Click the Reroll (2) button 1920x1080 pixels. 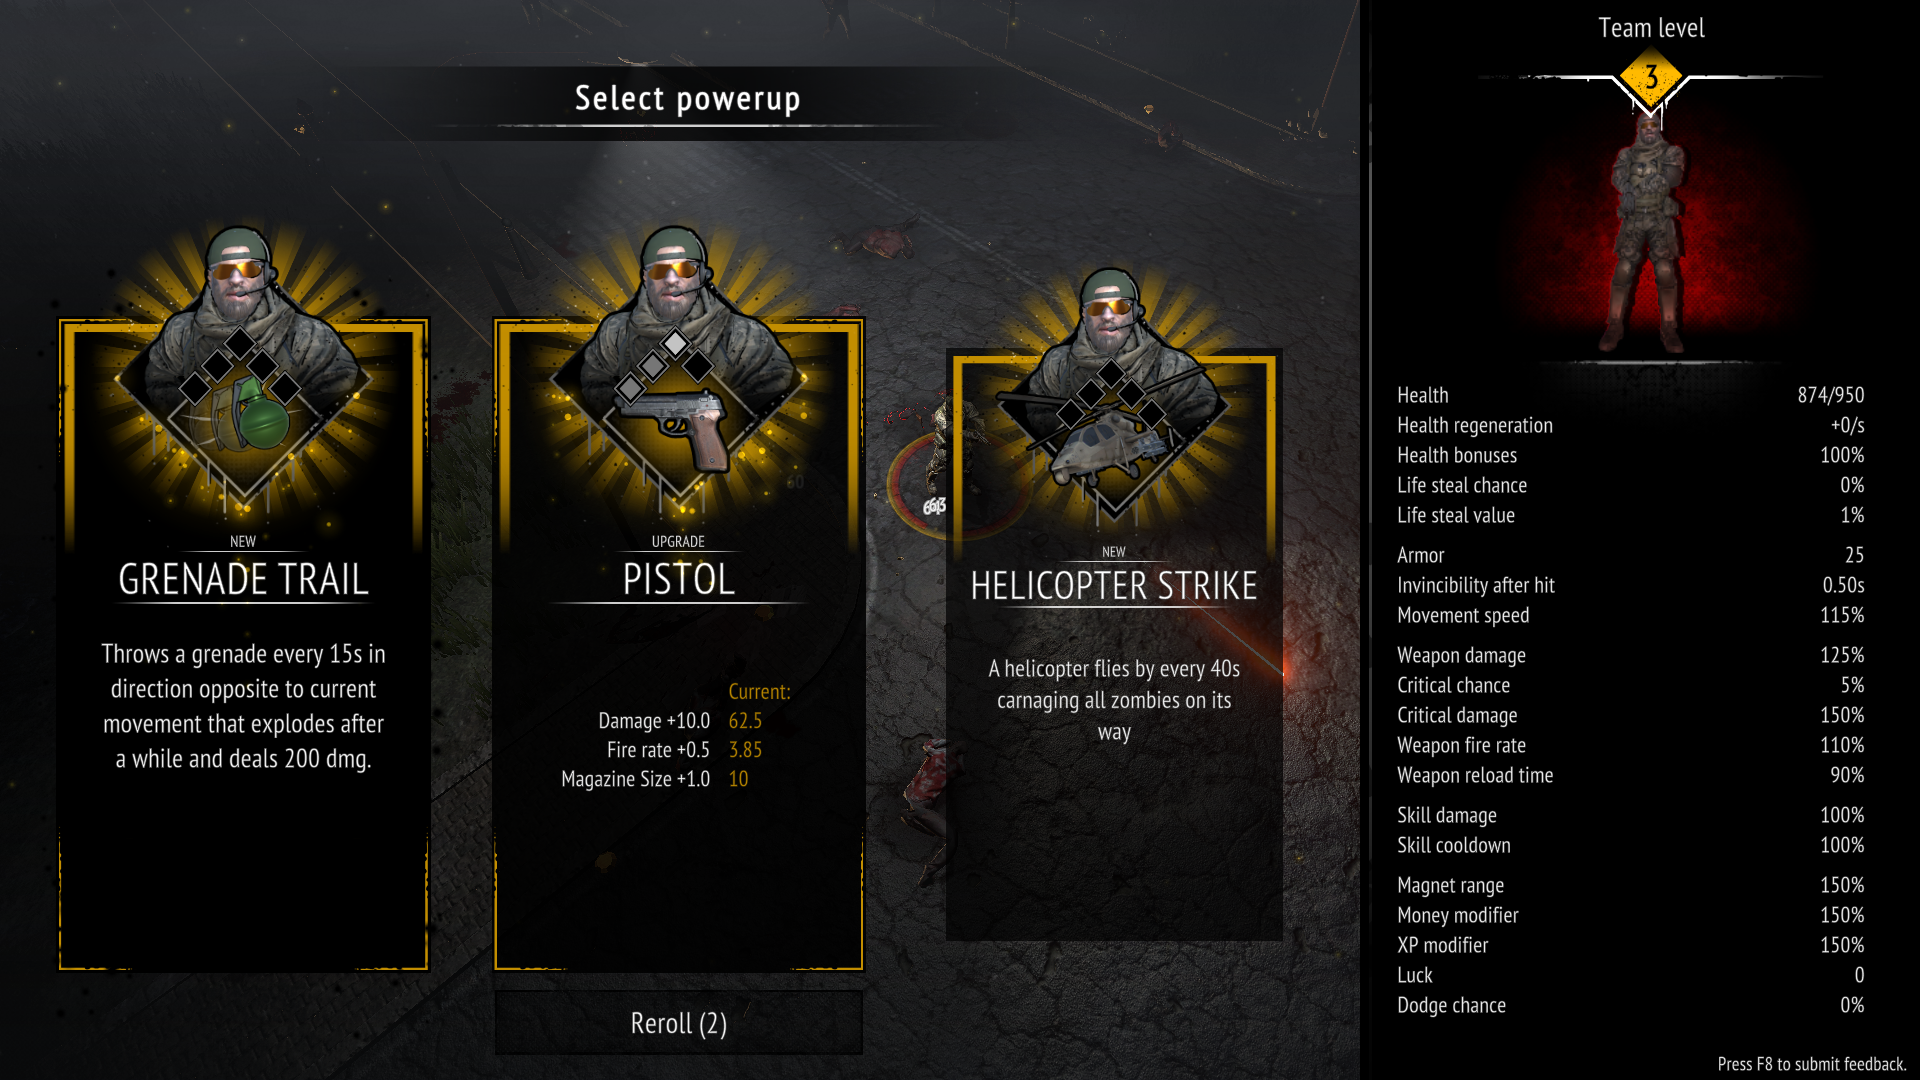679,1023
